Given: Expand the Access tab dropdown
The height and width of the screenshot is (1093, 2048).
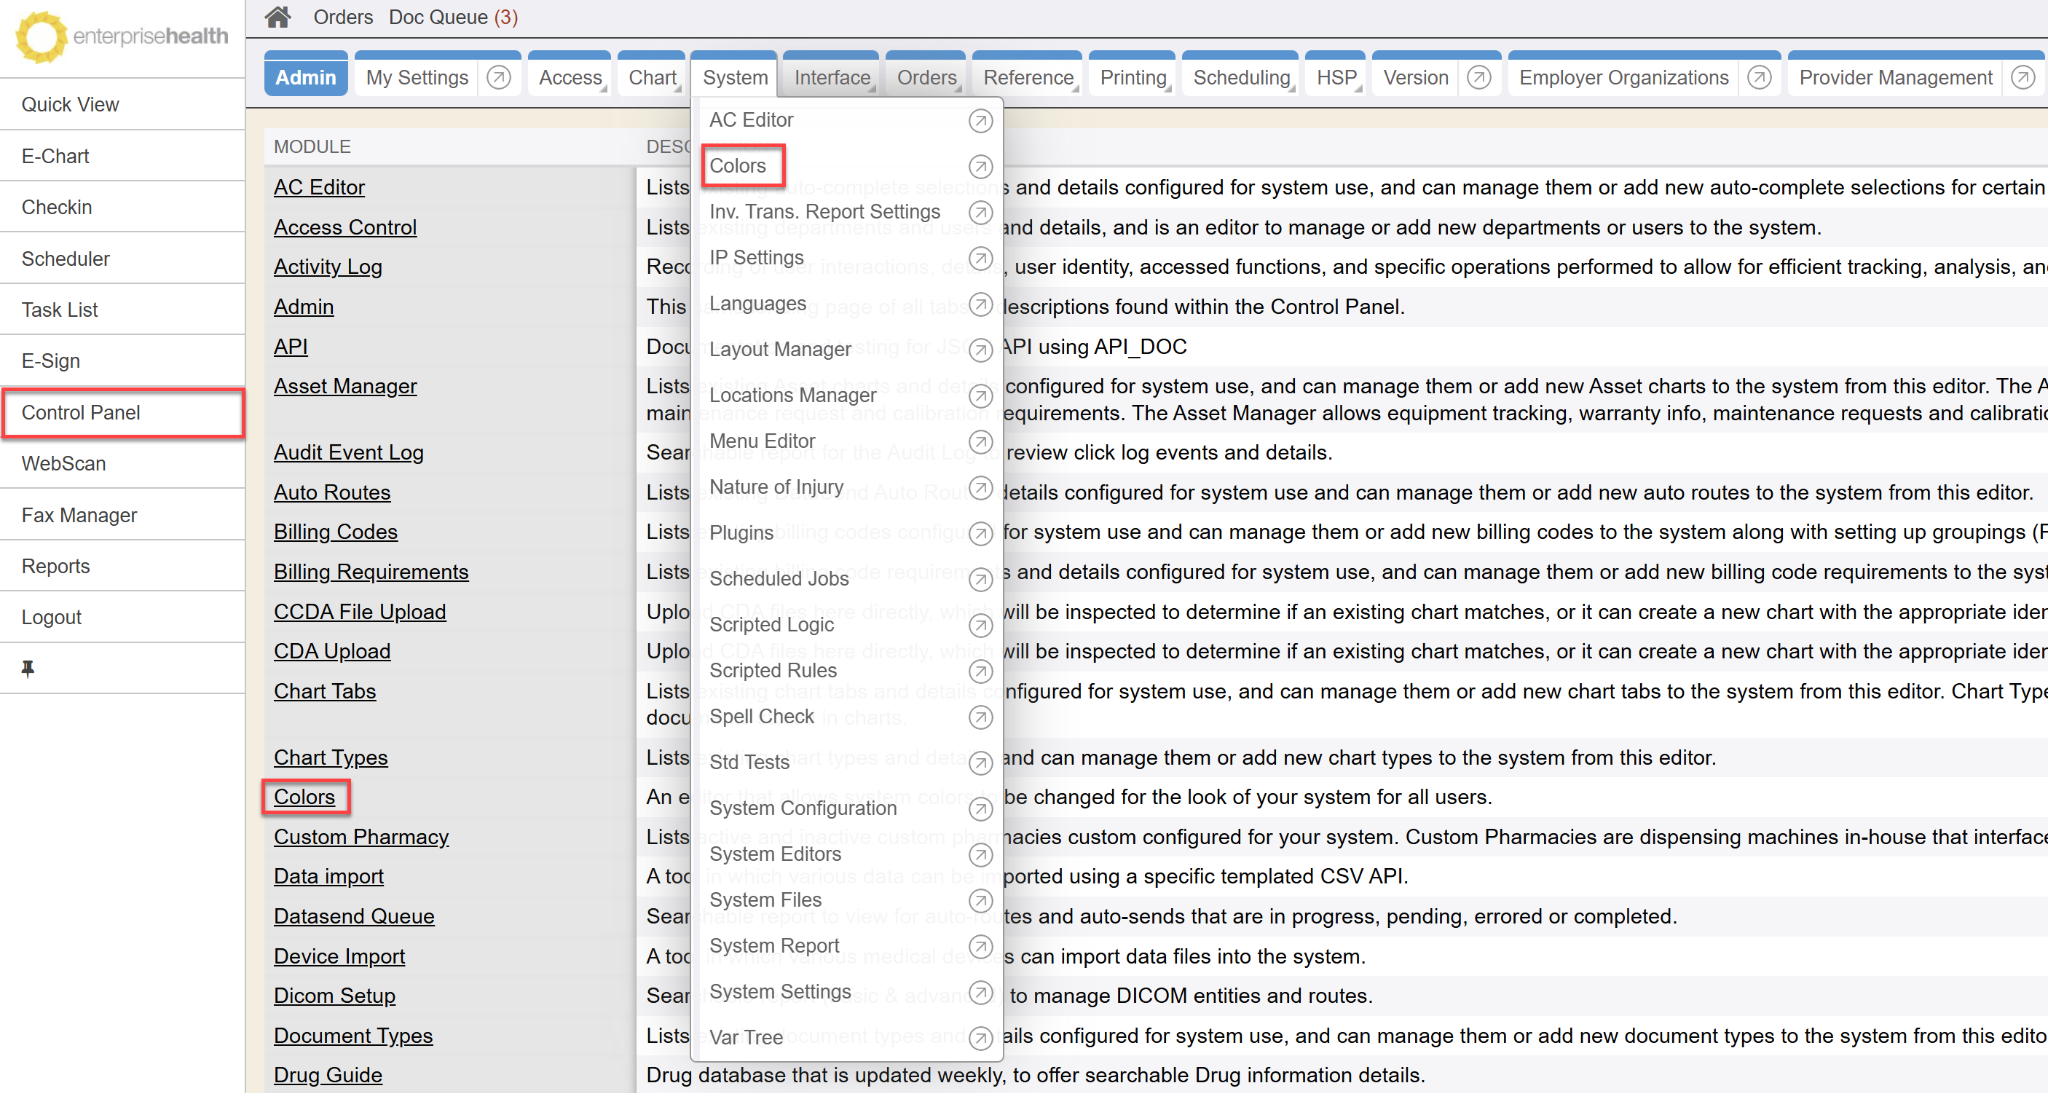Looking at the screenshot, I should coord(571,78).
